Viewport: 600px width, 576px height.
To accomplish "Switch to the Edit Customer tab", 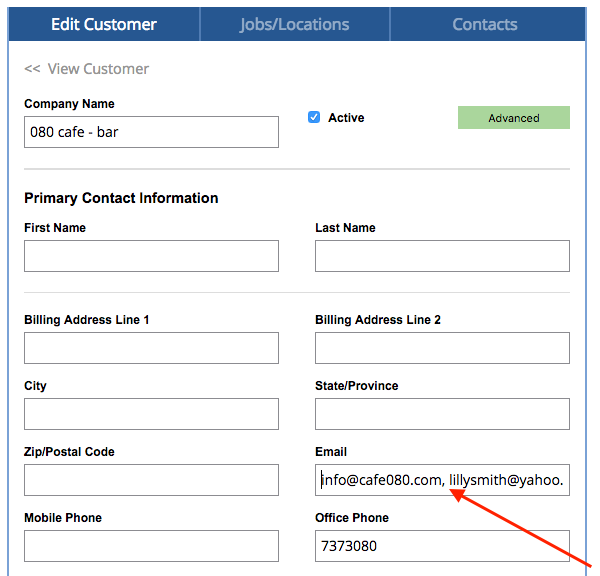I will [x=104, y=24].
